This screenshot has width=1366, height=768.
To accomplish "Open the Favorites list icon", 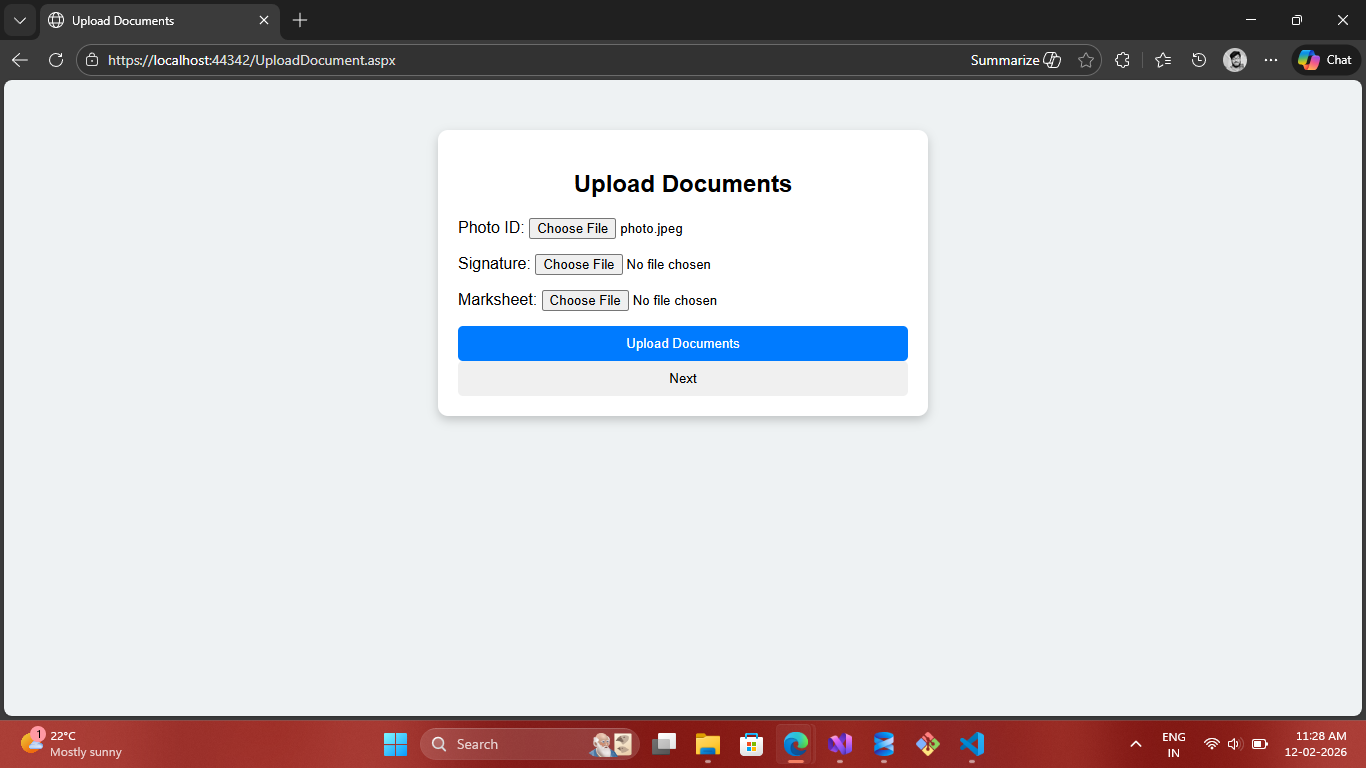I will (x=1162, y=60).
